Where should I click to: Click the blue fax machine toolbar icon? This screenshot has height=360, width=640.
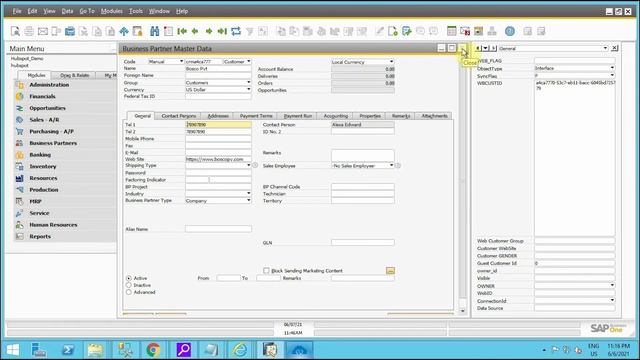click(70, 31)
